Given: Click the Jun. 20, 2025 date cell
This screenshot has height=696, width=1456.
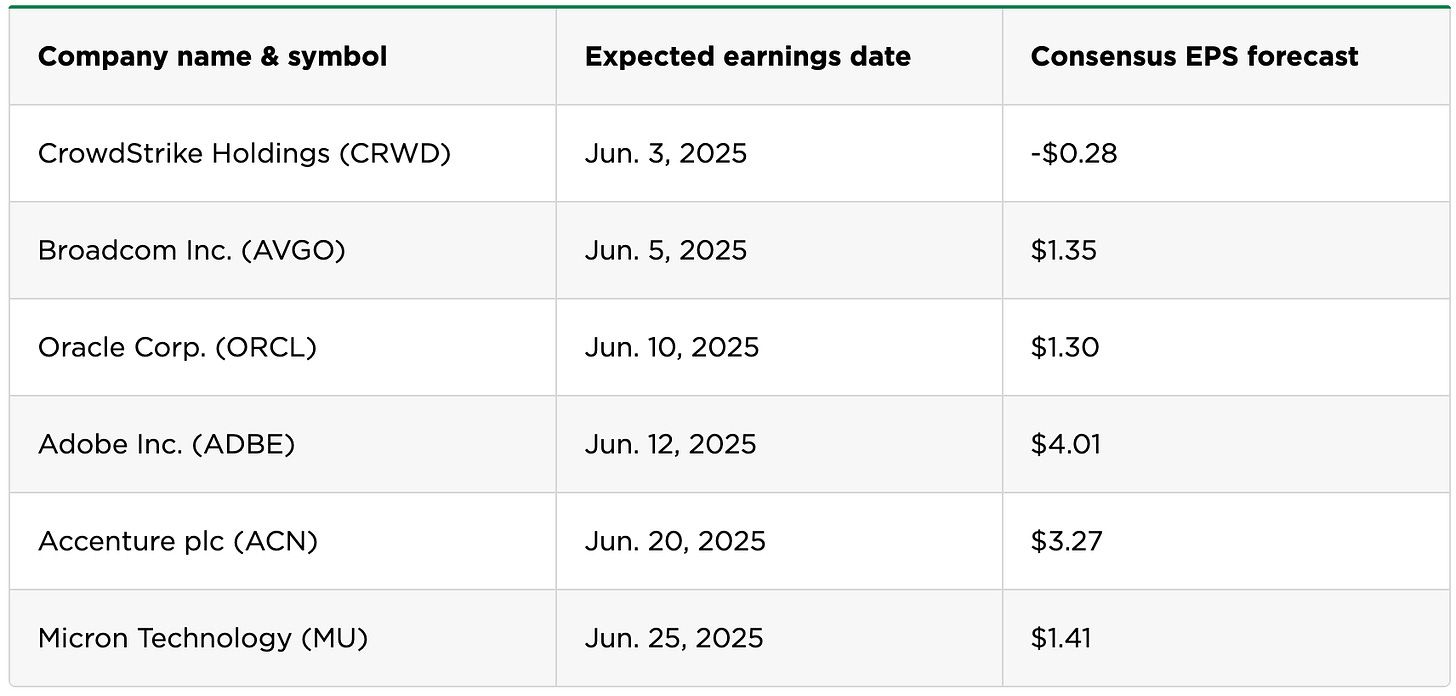Looking at the screenshot, I should [x=675, y=541].
